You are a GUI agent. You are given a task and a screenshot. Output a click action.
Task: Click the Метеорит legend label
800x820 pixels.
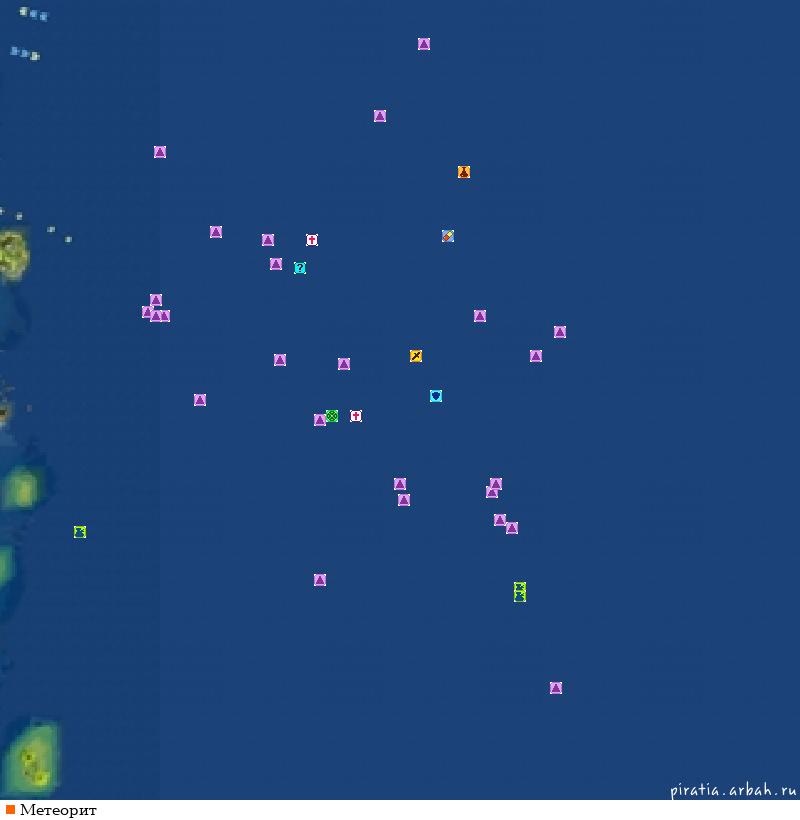point(58,810)
